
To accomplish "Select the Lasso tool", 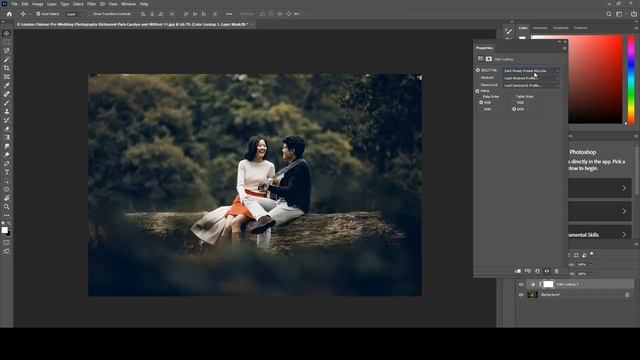I will coord(7,51).
